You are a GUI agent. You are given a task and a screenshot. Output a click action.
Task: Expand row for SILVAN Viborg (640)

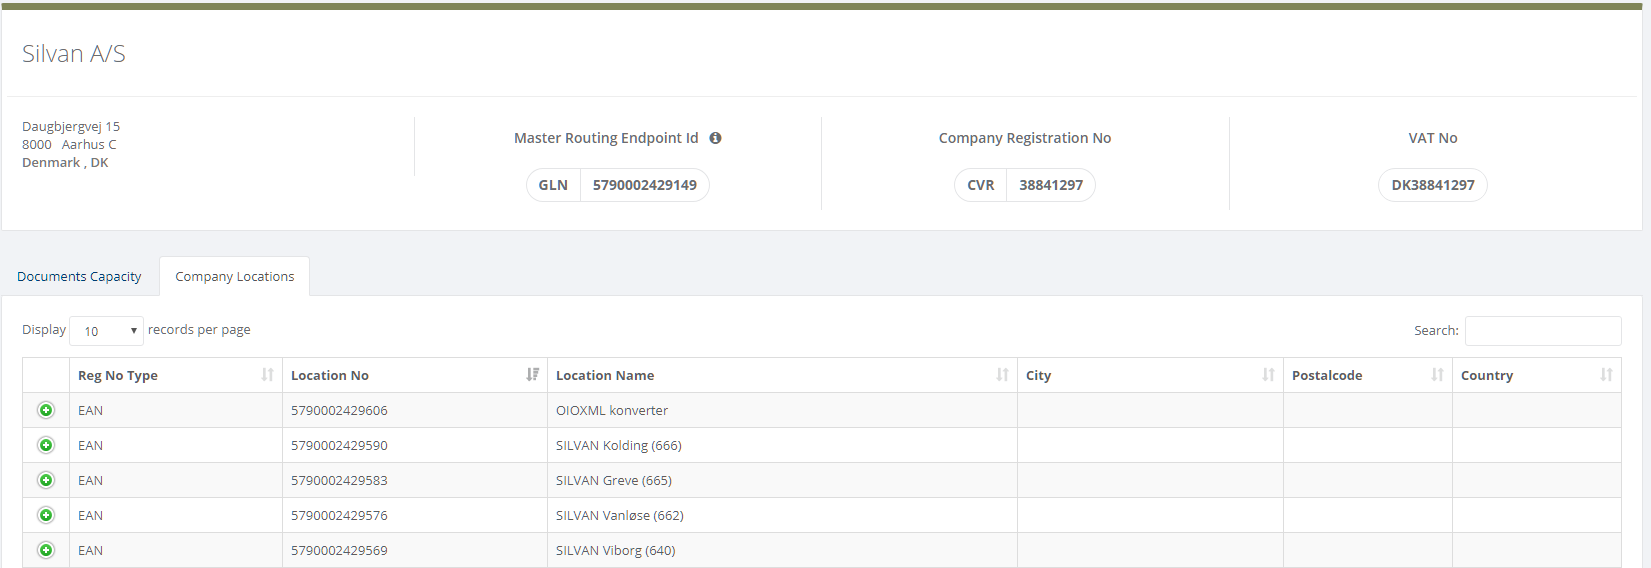click(x=46, y=550)
